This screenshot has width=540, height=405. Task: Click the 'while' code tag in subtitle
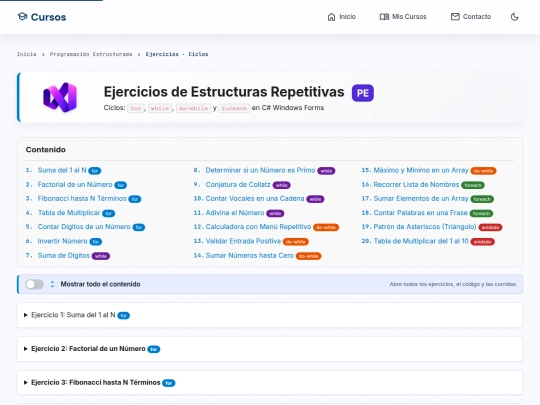160,108
